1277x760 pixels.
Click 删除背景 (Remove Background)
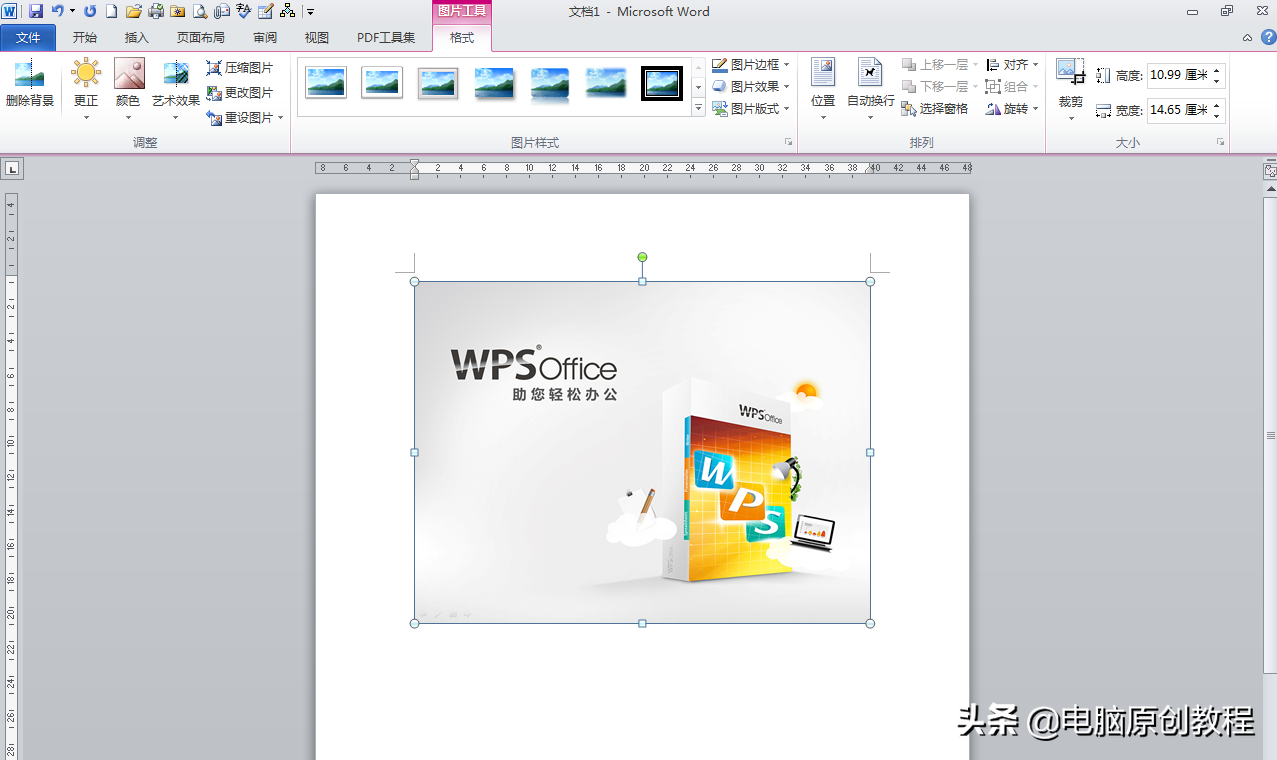point(30,84)
